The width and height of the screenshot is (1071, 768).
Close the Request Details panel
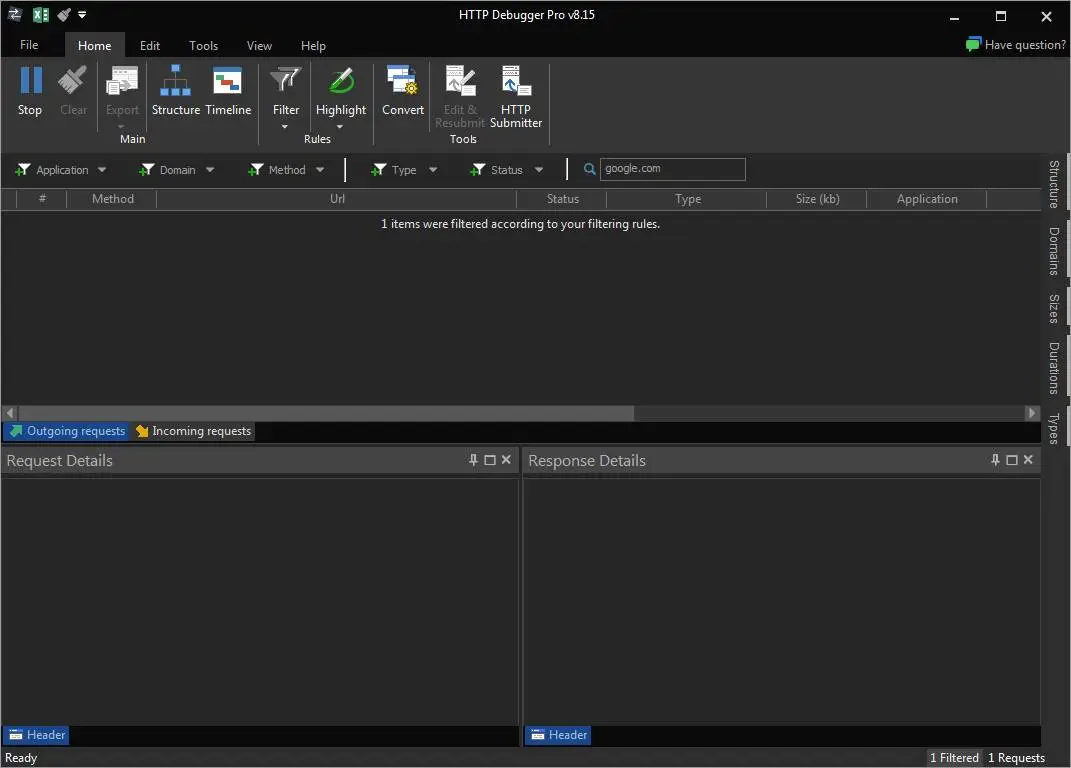click(506, 460)
